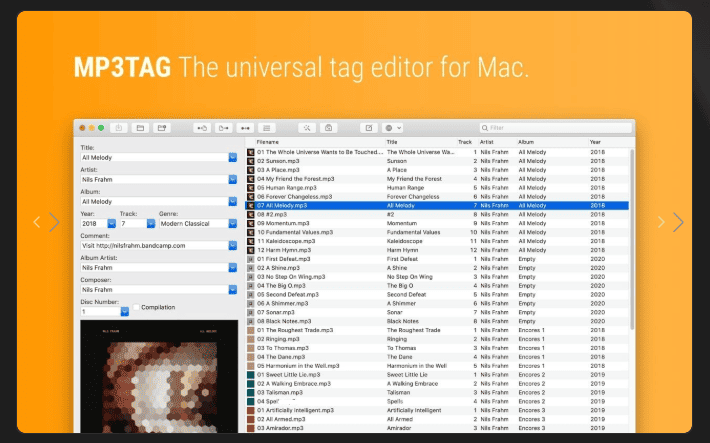Viewport: 710px width, 443px height.
Task: Sort by the Track column header
Action: tap(465, 142)
